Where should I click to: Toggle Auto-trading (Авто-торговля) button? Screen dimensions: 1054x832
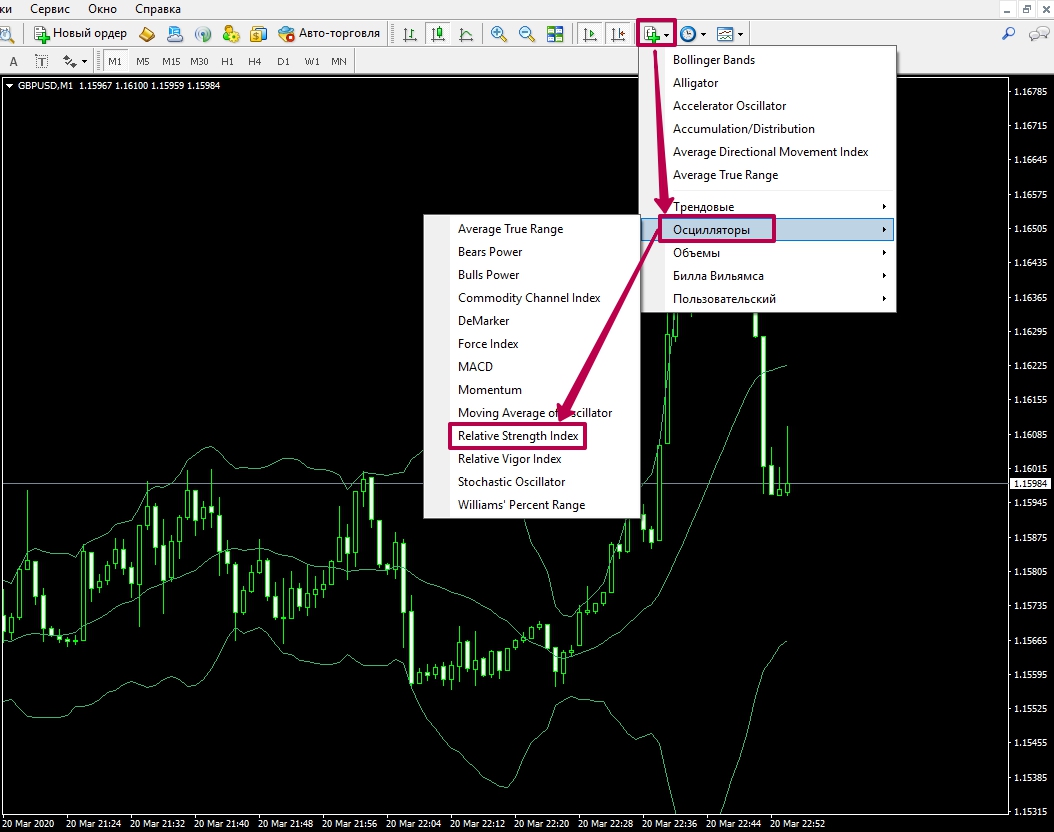(329, 33)
